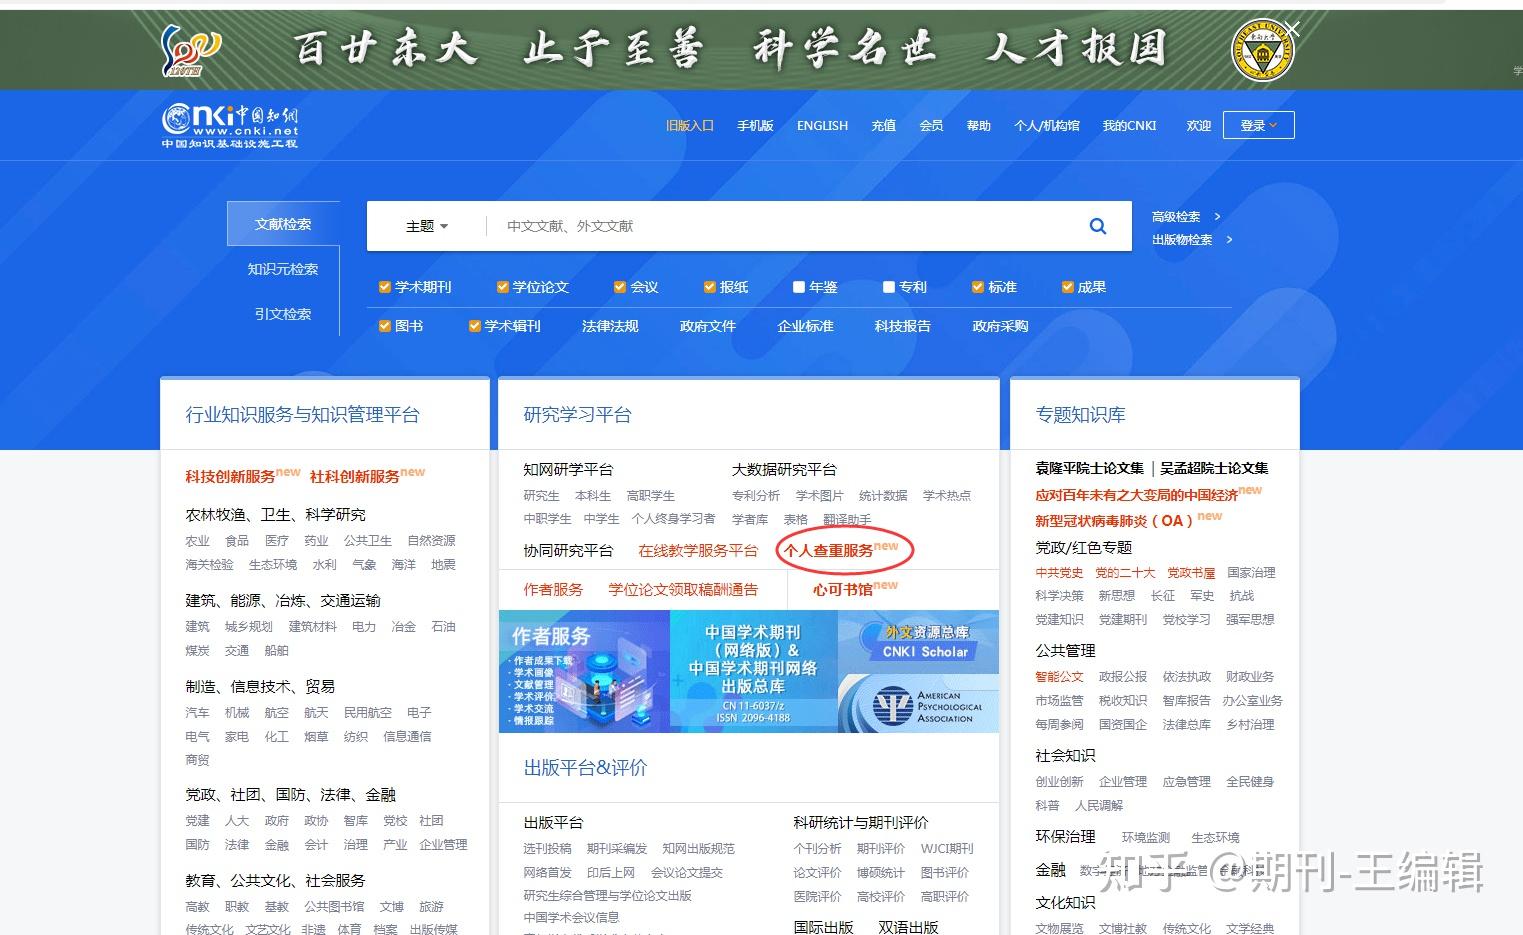The height and width of the screenshot is (935, 1523).
Task: Open 会员 menu item
Action: pyautogui.click(x=931, y=126)
